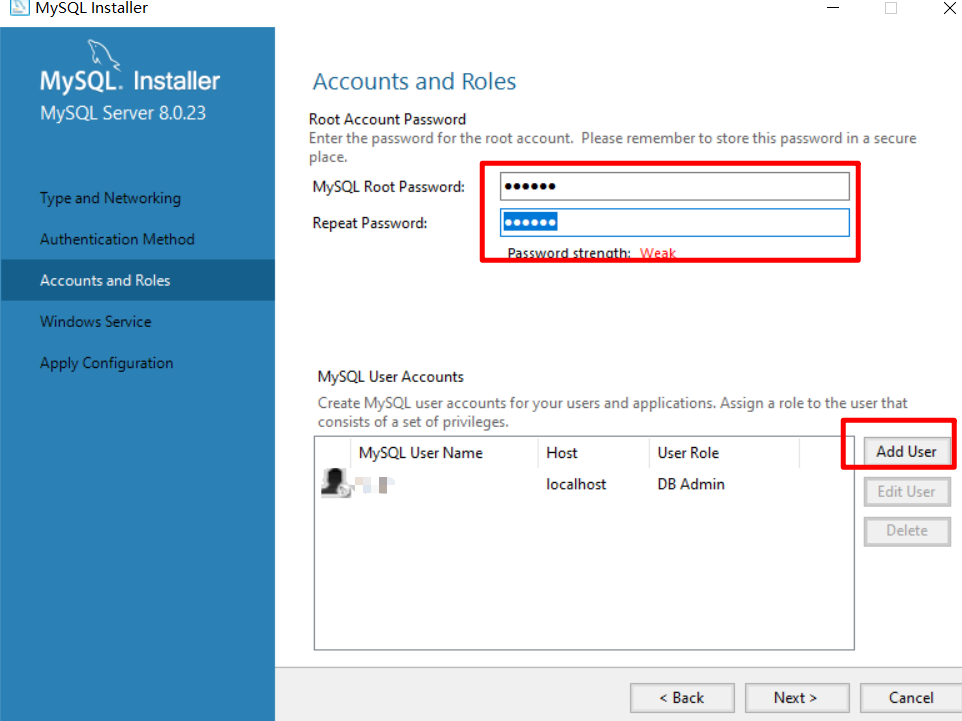Select the 'DB Admin' role cell
Screen dimensions: 962x721
point(691,484)
